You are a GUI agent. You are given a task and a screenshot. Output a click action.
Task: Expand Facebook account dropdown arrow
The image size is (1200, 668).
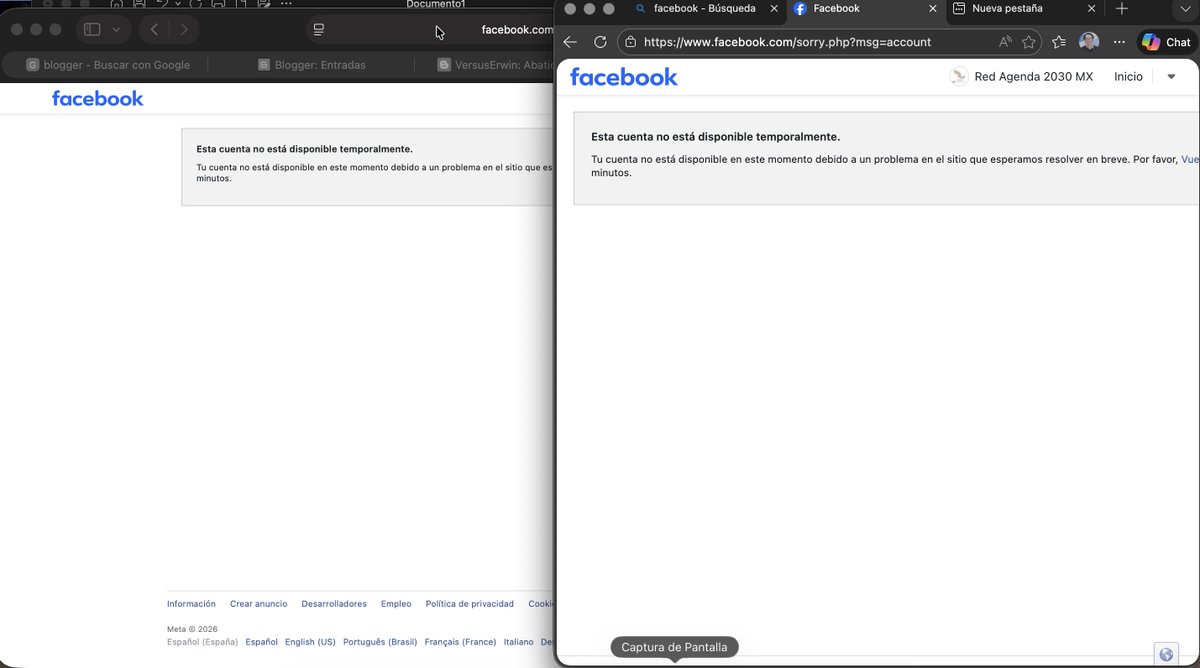(1171, 77)
